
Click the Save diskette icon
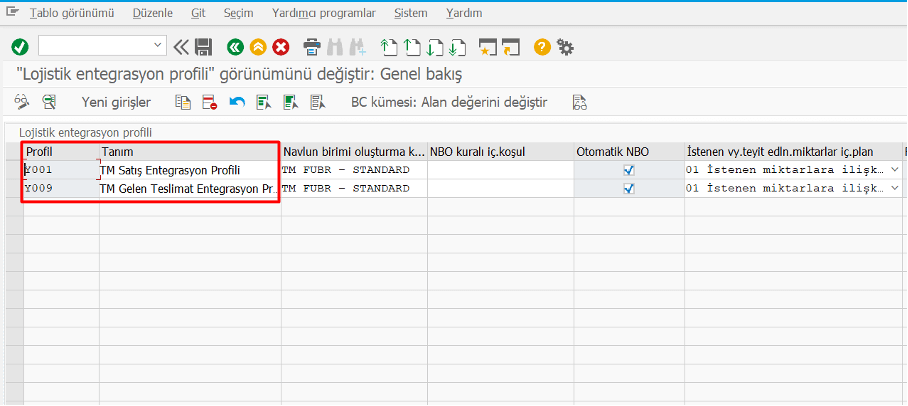[x=204, y=46]
